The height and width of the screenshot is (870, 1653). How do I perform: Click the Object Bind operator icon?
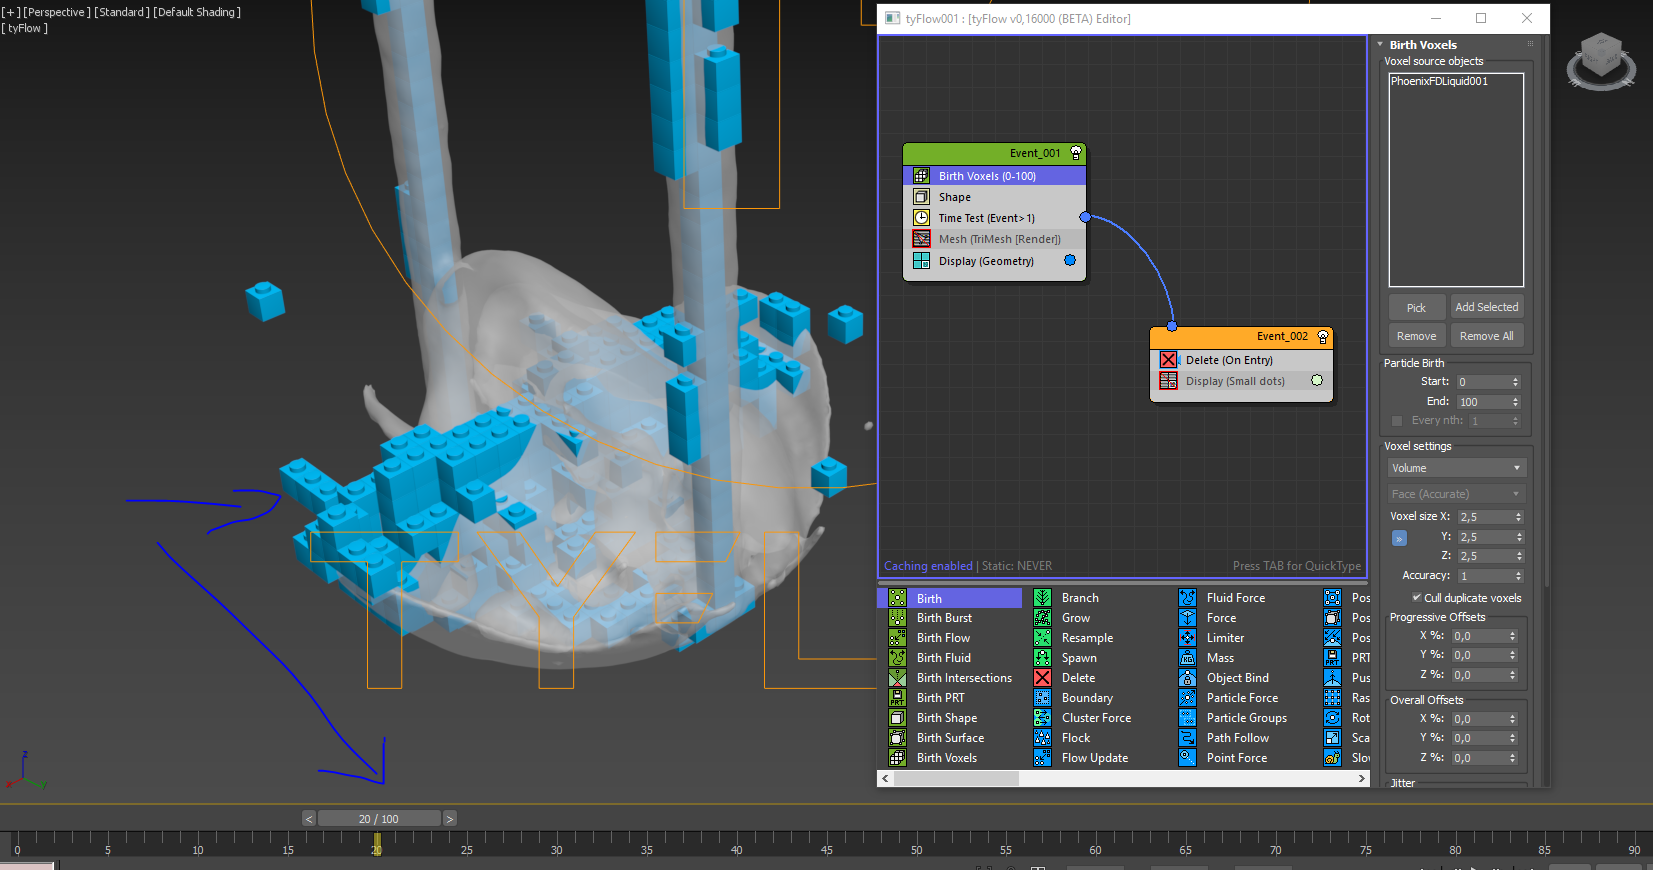coord(1187,678)
